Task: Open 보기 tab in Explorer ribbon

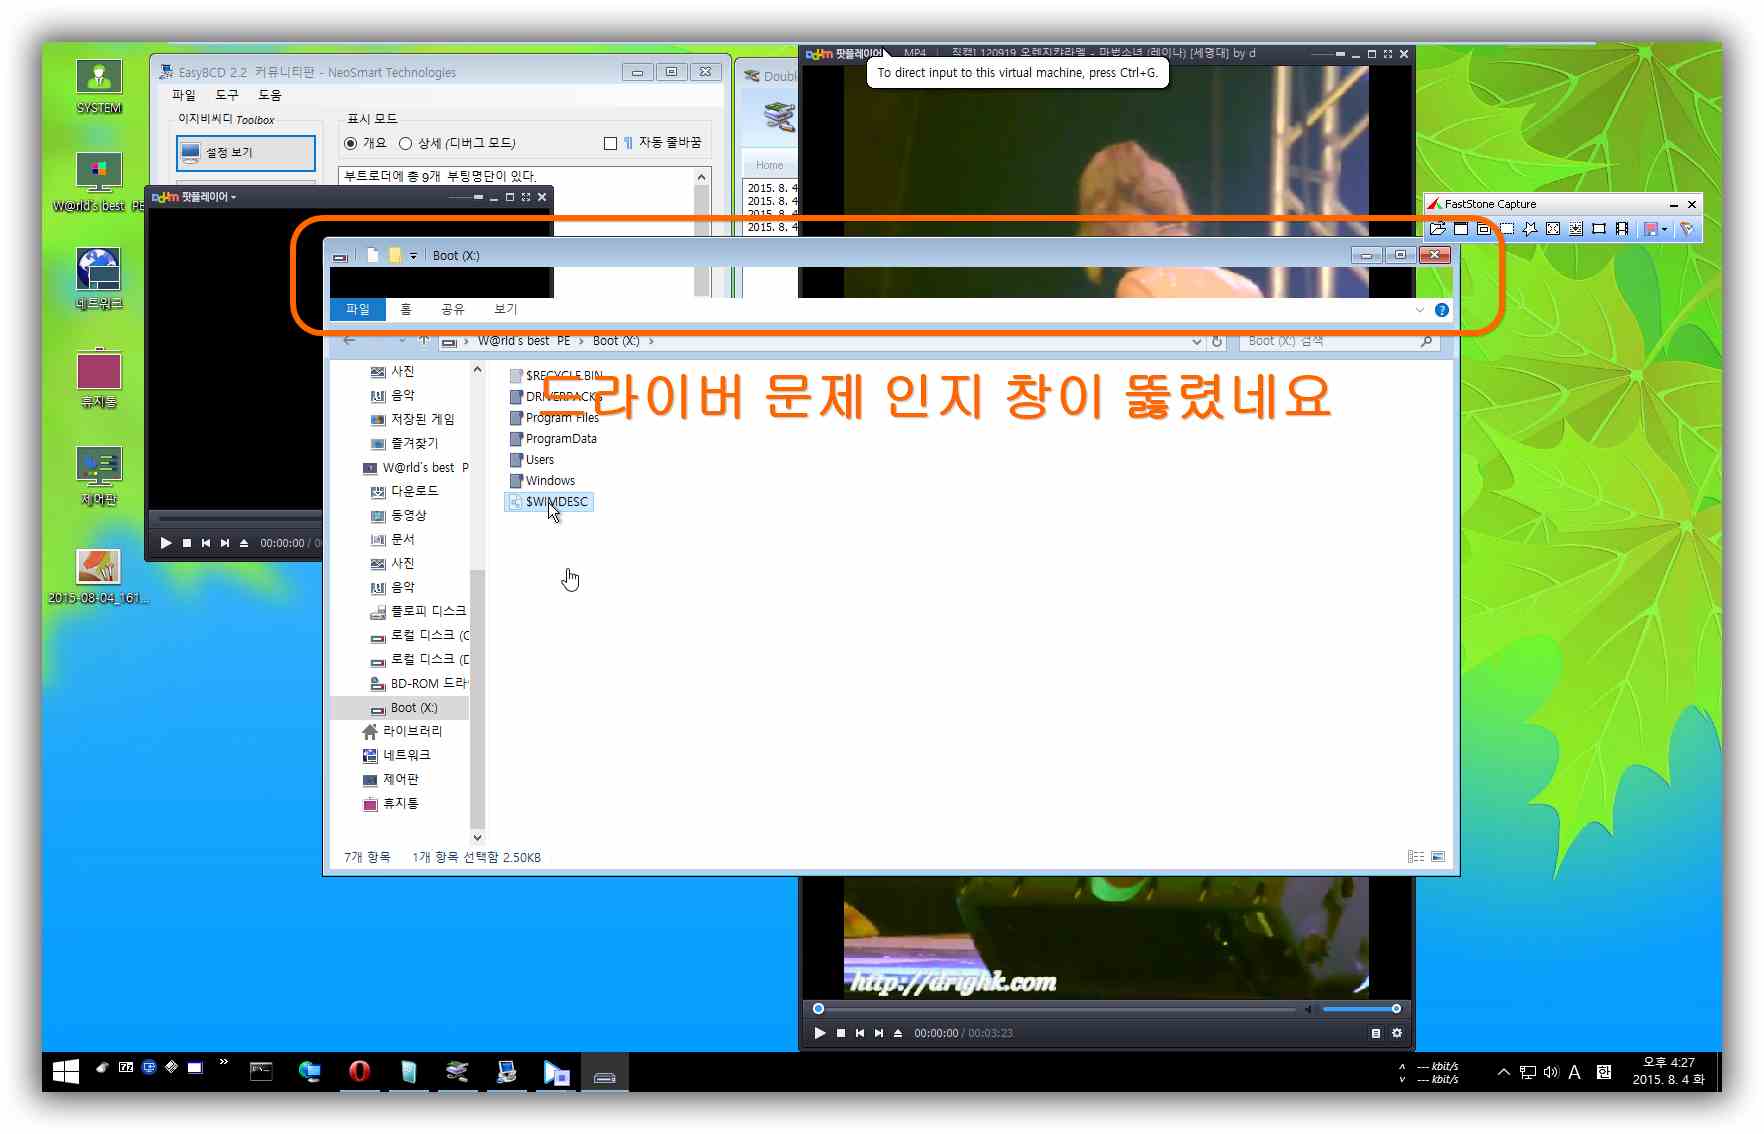Action: click(506, 310)
